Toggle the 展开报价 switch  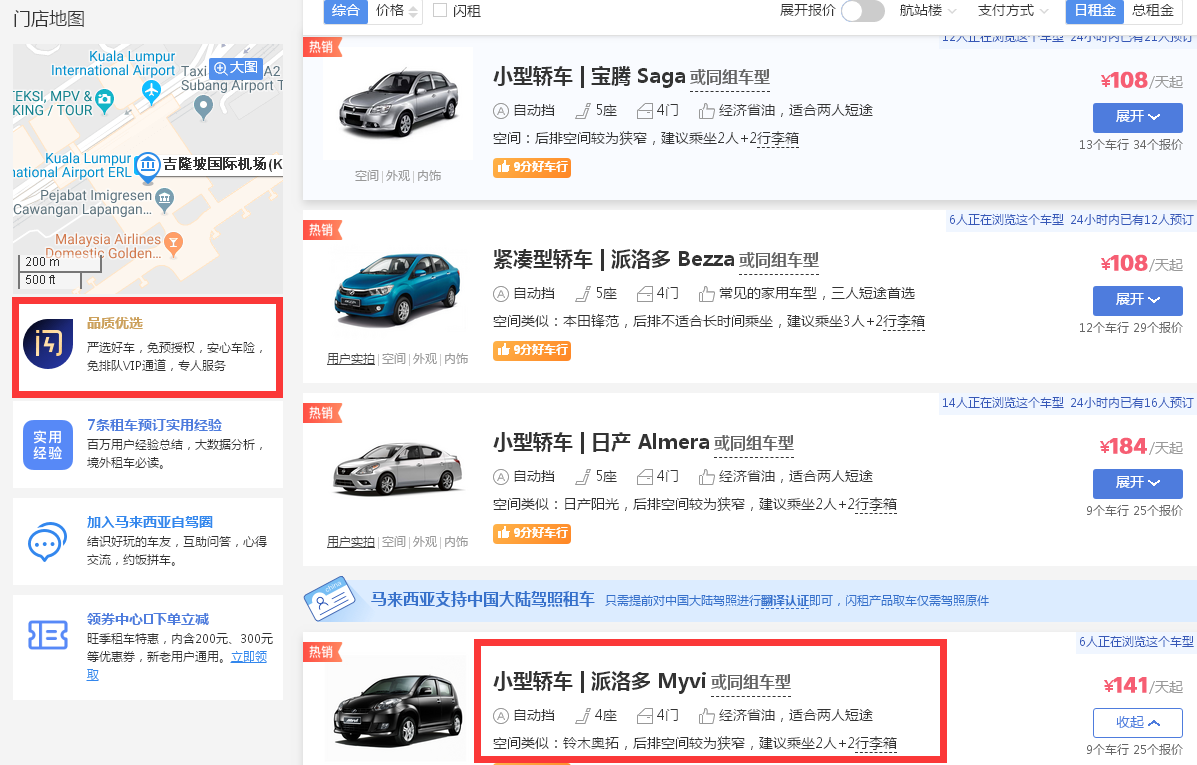pyautogui.click(x=862, y=11)
